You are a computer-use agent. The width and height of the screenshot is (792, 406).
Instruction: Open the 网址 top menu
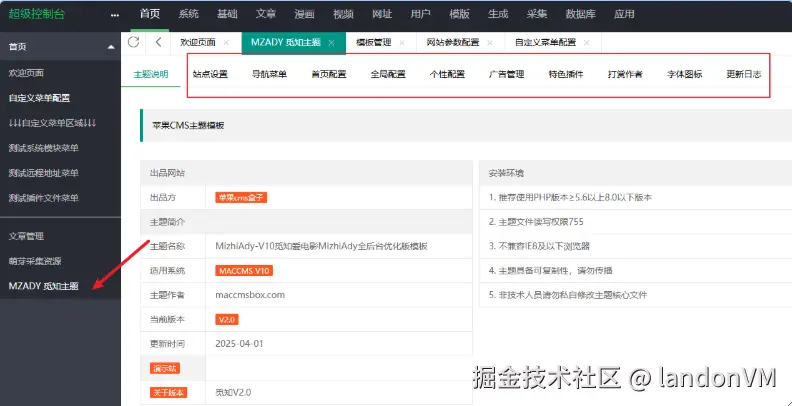382,14
